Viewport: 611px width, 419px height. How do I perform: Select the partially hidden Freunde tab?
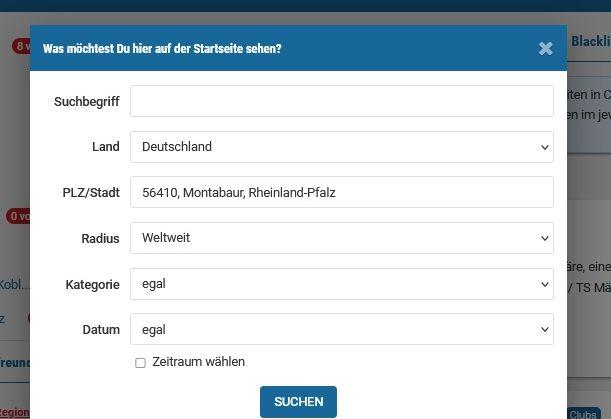(x=14, y=362)
